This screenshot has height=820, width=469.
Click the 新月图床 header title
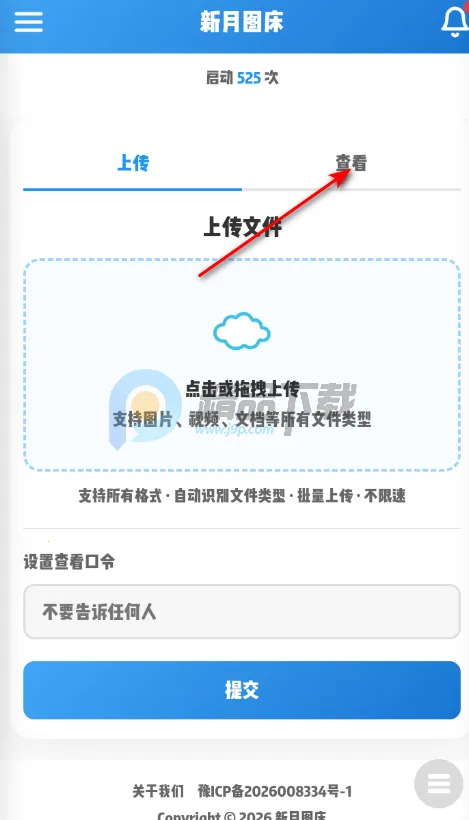coord(242,22)
